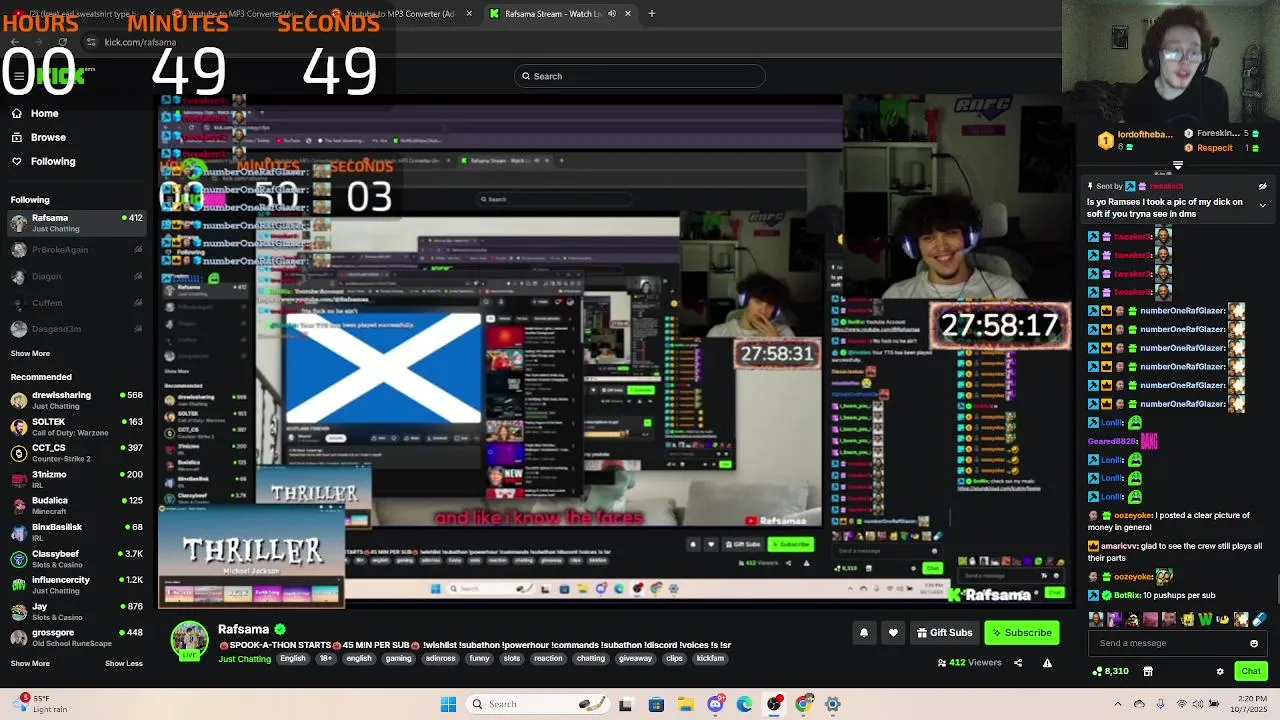Open Discord from the taskbar
Screen dimensions: 1280x720
coord(715,704)
